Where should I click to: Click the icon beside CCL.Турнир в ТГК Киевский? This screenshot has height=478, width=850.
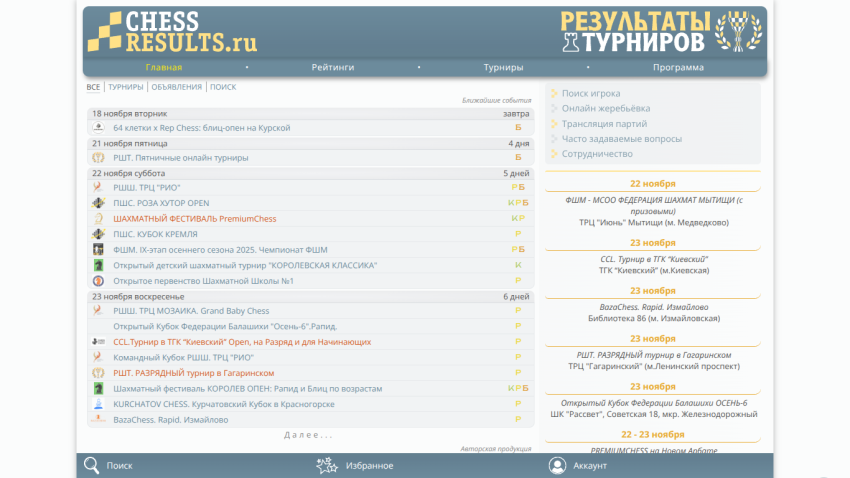click(x=98, y=342)
